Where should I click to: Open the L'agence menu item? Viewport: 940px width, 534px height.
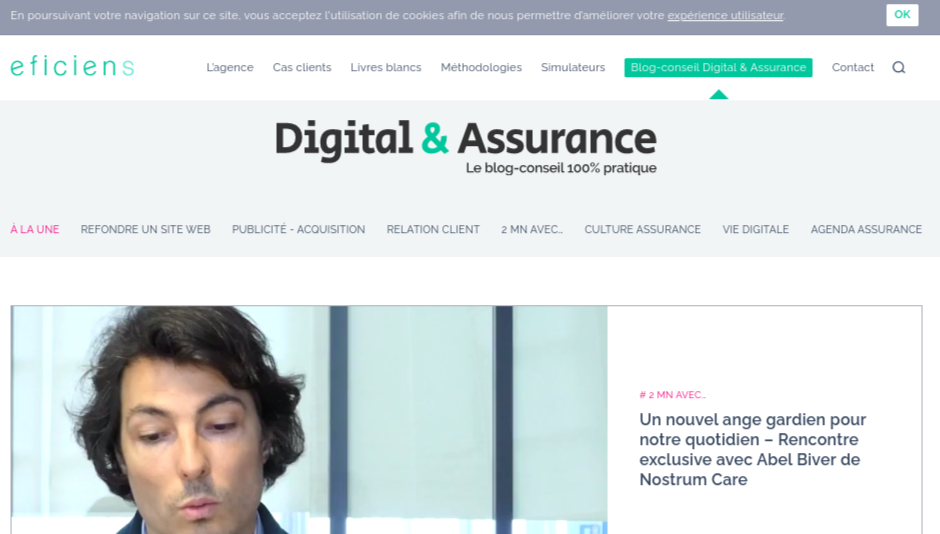point(230,67)
